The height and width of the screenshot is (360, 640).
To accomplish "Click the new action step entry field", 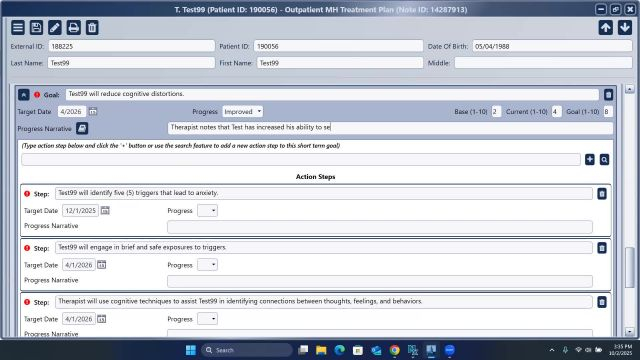I will (x=301, y=160).
